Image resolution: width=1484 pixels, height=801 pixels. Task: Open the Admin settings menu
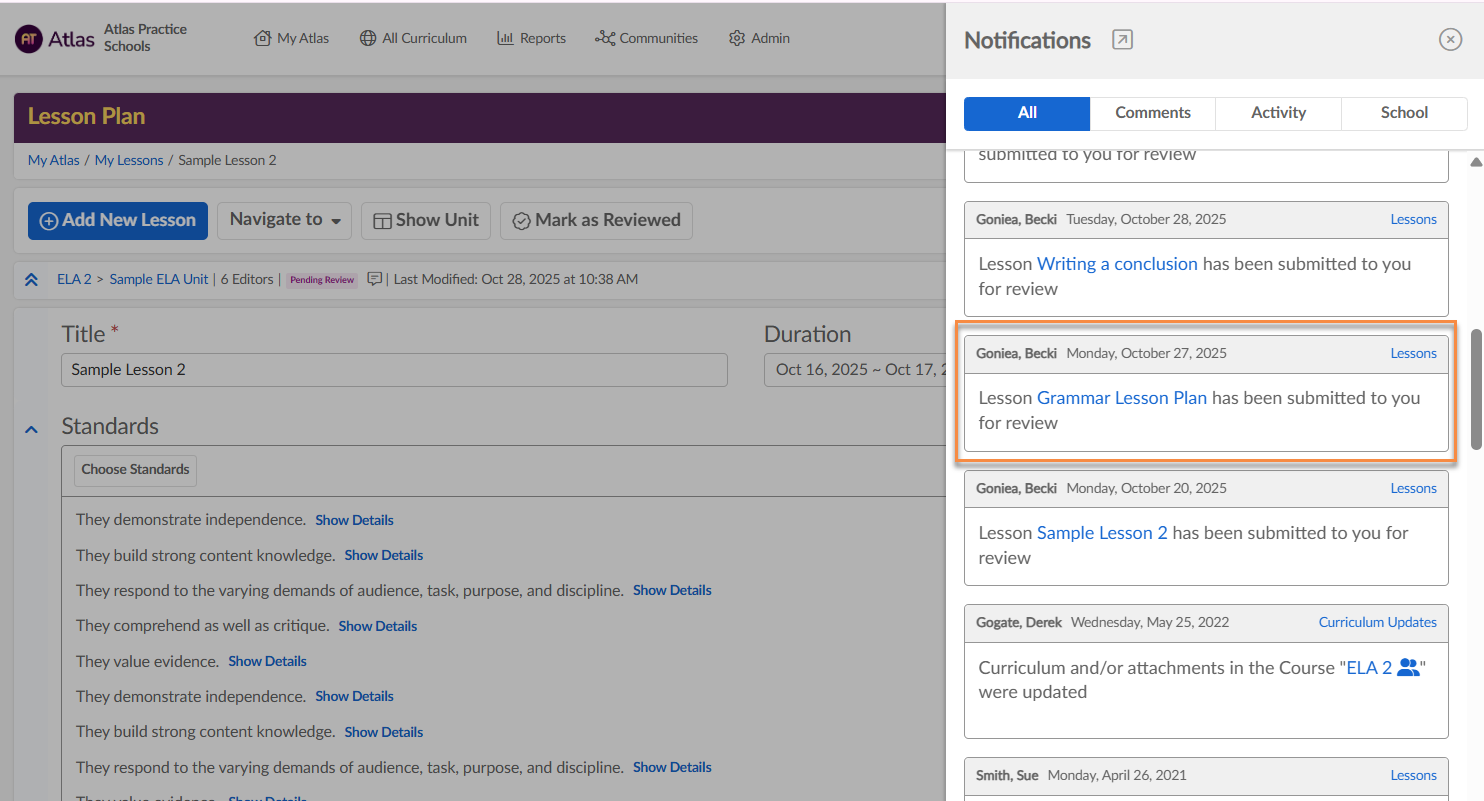(x=759, y=38)
